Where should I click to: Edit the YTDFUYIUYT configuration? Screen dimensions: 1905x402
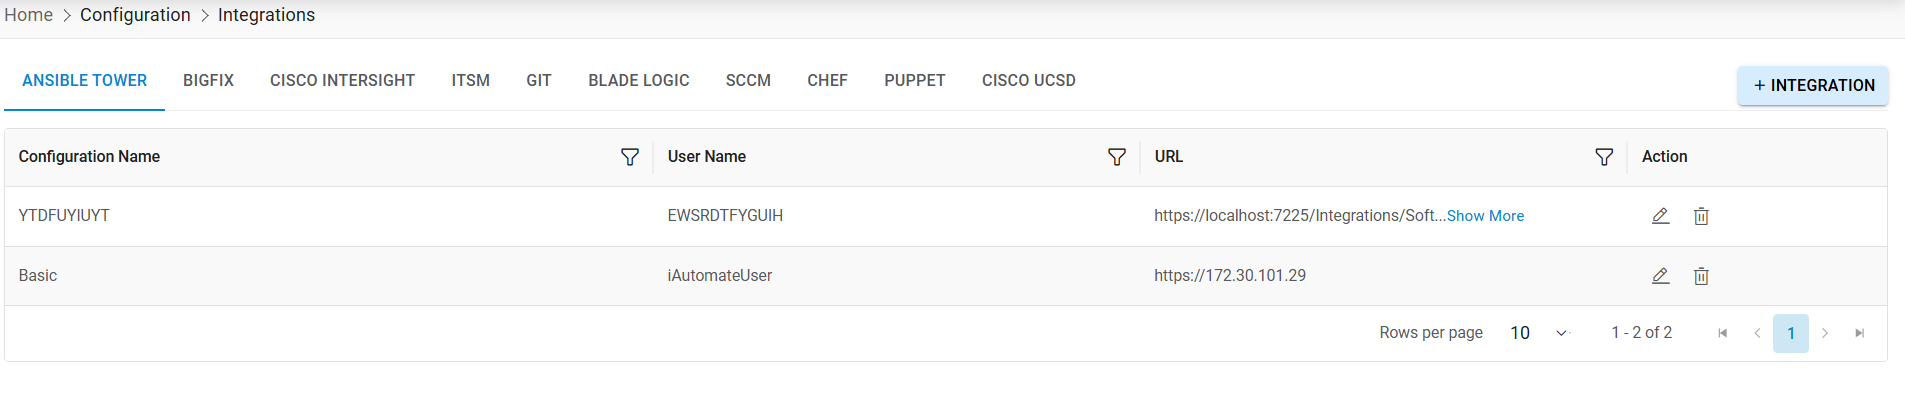click(x=1660, y=216)
